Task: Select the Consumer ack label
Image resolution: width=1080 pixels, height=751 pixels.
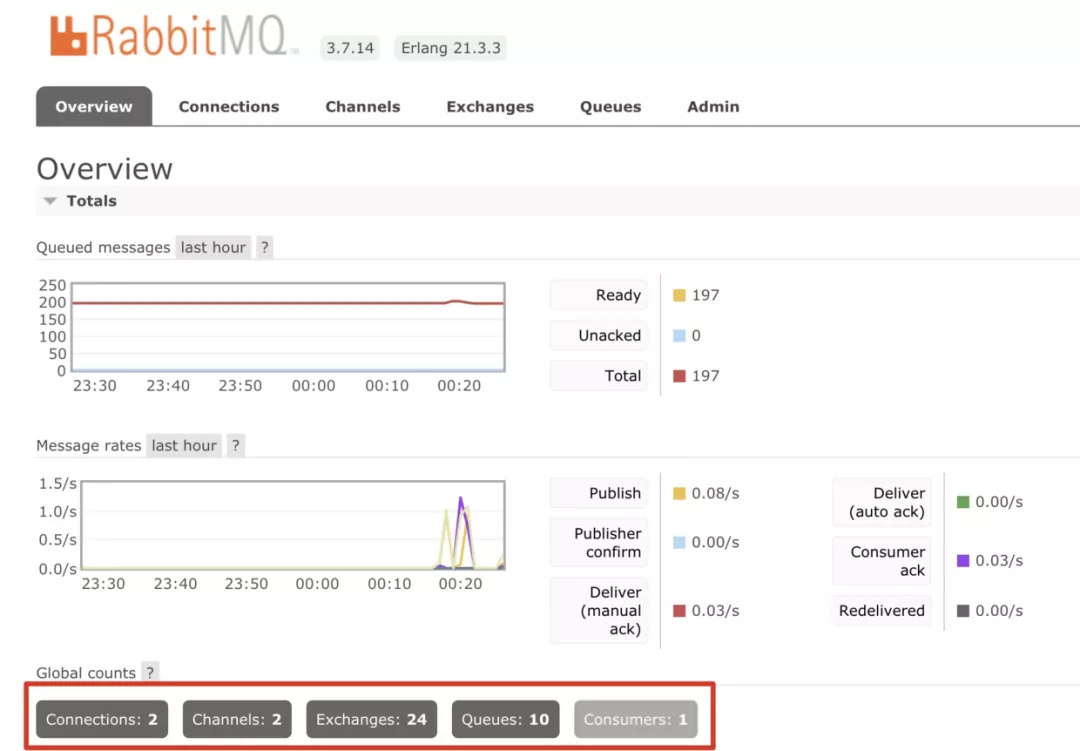Action: [x=882, y=561]
